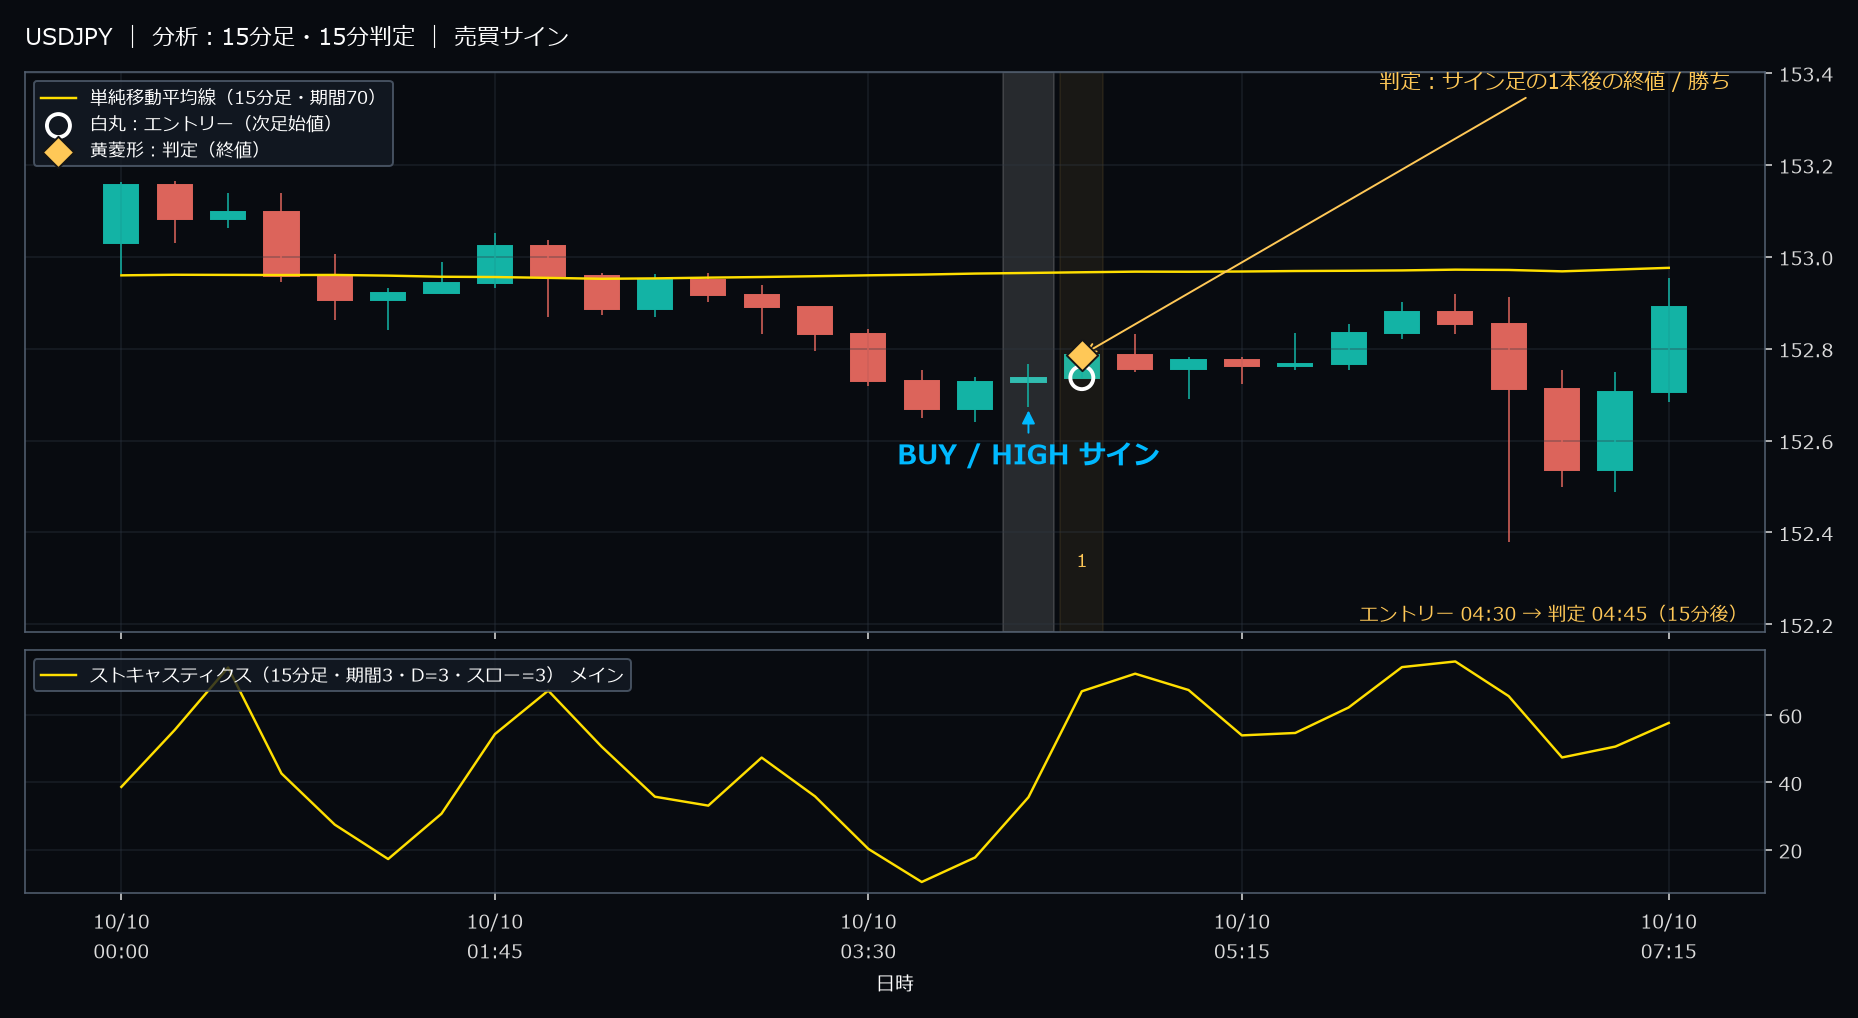Click the 分析：15分足・15分判定 heading
The width and height of the screenshot is (1858, 1018).
coord(283,37)
